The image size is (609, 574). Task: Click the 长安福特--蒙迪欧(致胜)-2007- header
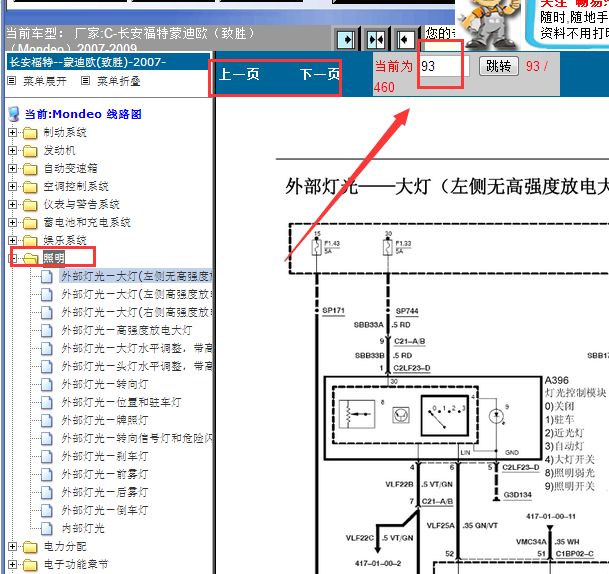(108, 62)
